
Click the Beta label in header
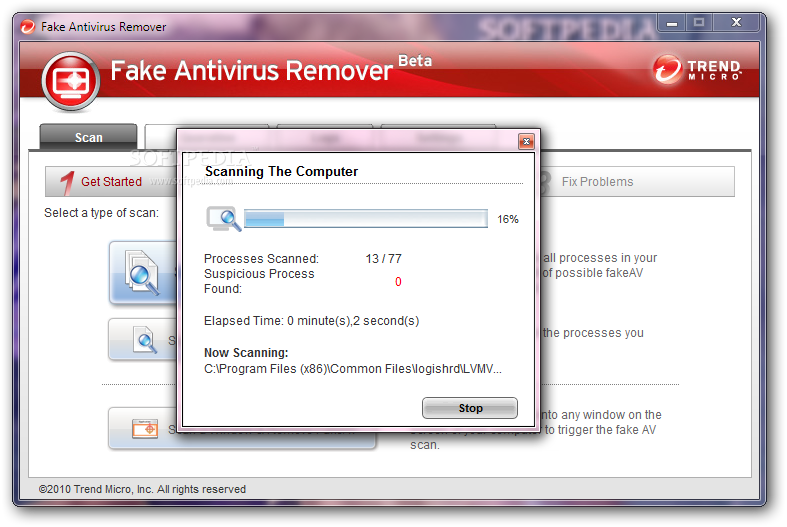pyautogui.click(x=415, y=61)
